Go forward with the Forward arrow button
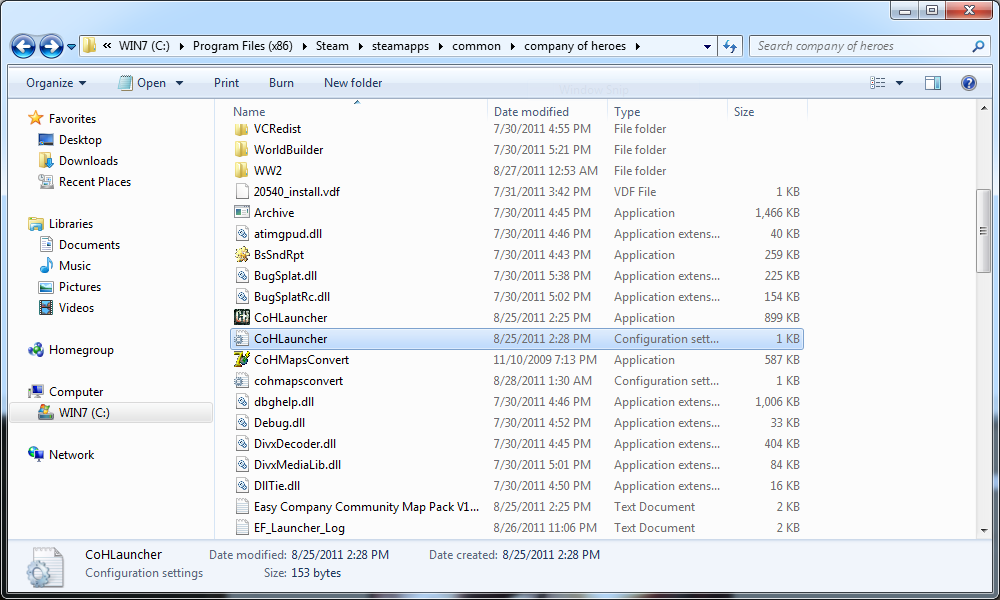The image size is (1000, 600). click(51, 47)
